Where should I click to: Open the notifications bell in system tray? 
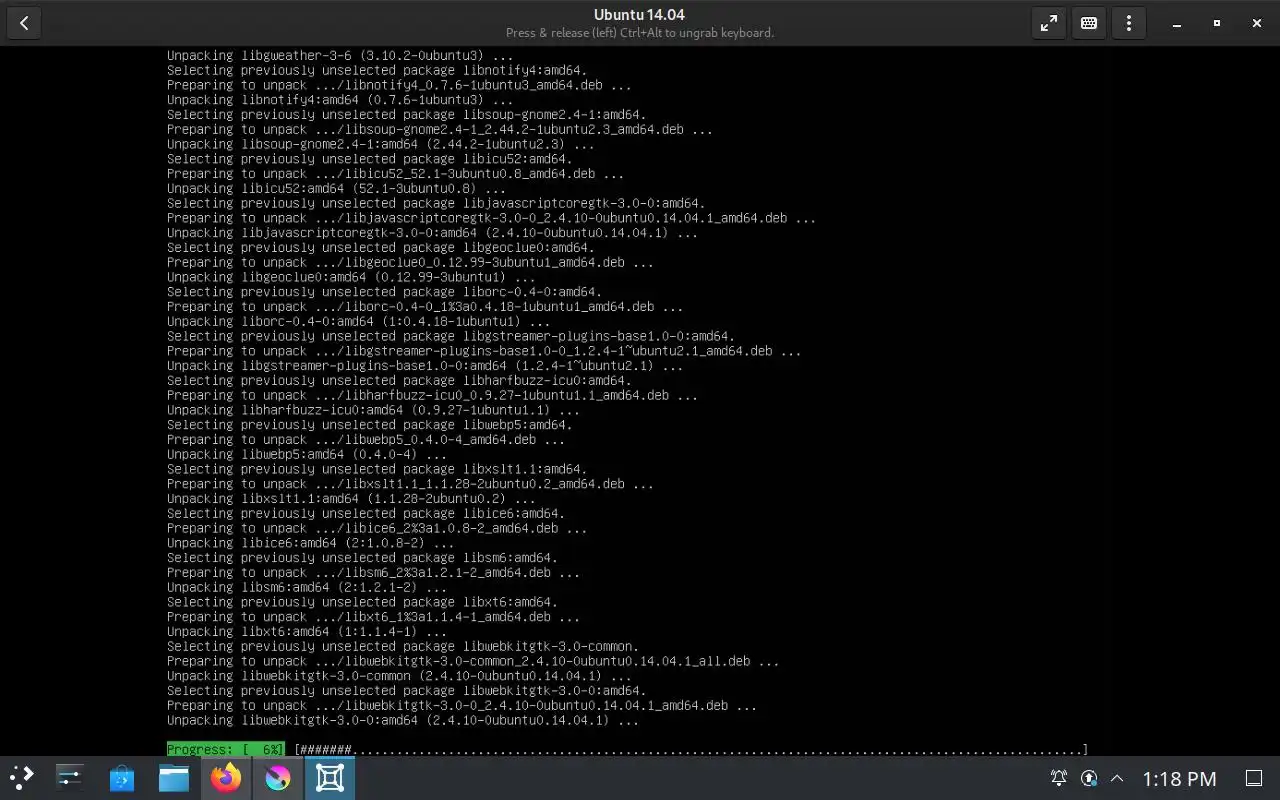(x=1058, y=778)
